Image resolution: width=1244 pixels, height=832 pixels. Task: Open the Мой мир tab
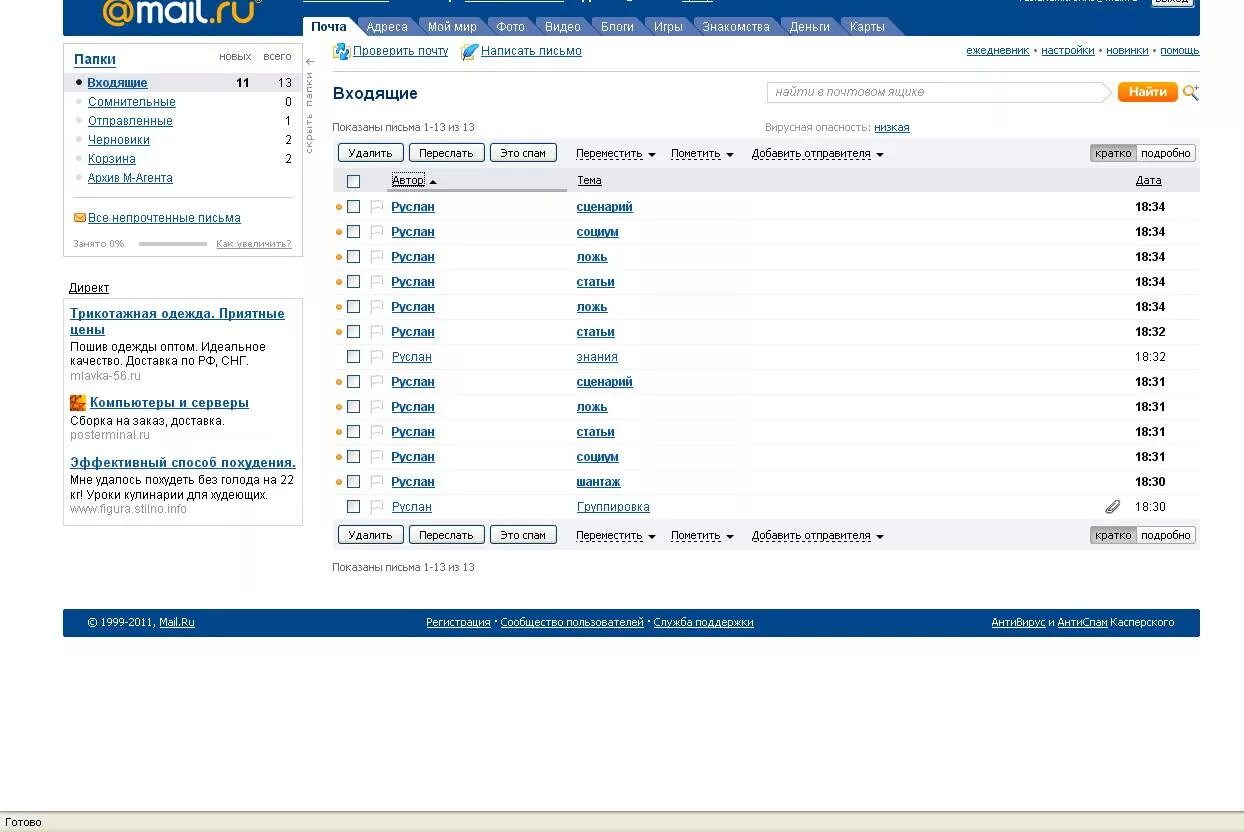(x=452, y=27)
